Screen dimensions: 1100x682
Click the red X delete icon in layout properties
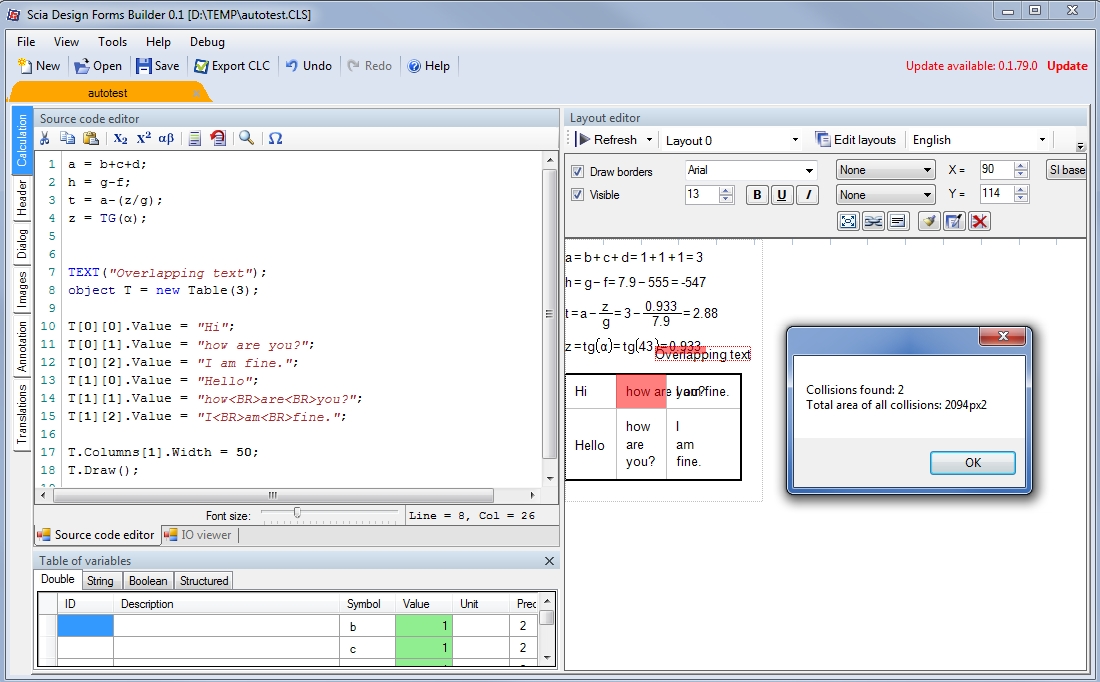coord(979,222)
